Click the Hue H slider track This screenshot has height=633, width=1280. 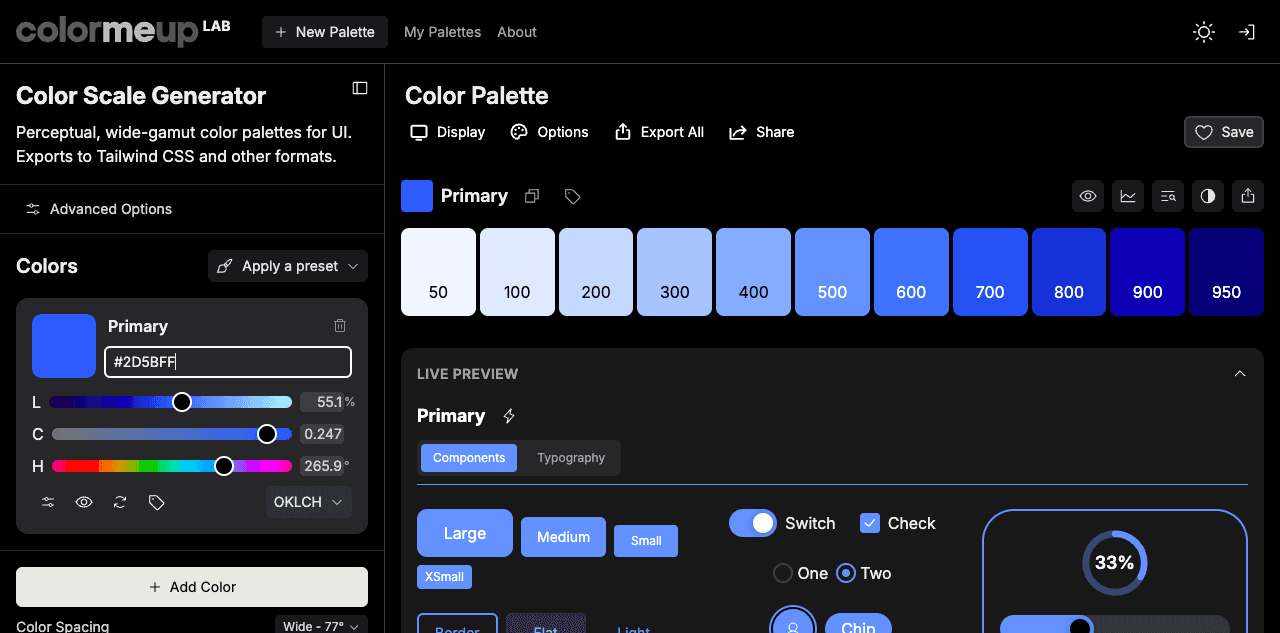coord(172,466)
